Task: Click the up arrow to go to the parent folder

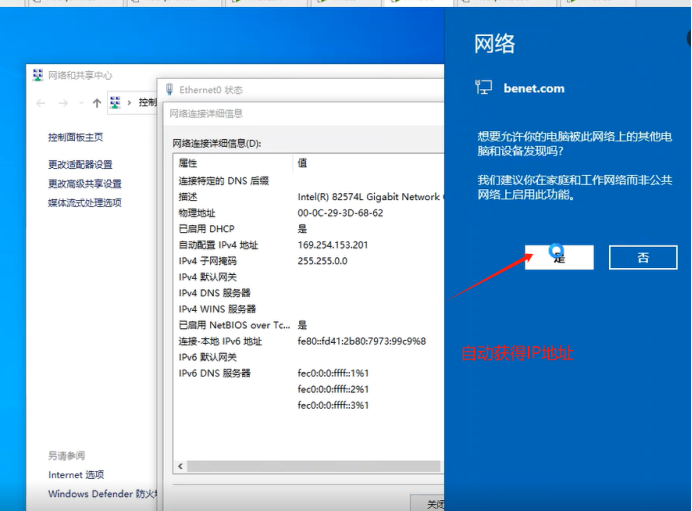Action: coord(97,103)
